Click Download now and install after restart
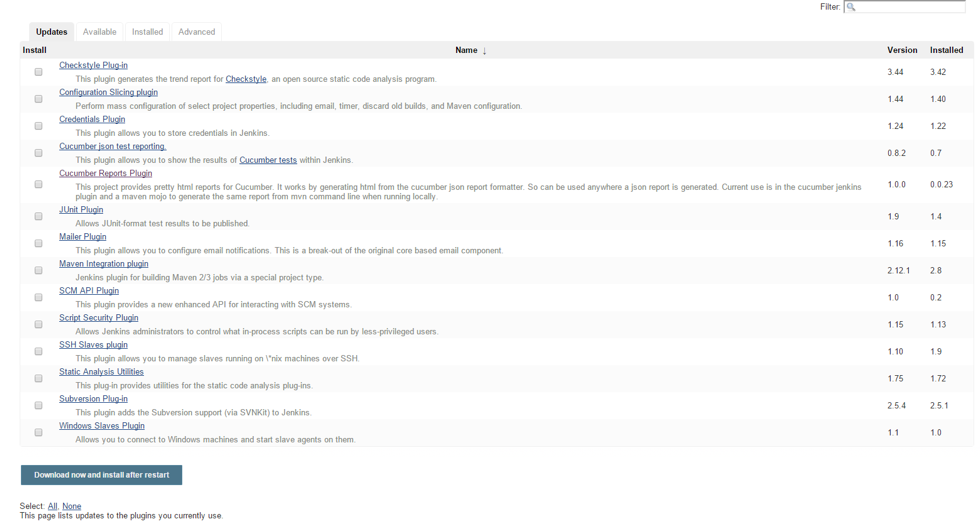This screenshot has height=528, width=980. pyautogui.click(x=101, y=475)
